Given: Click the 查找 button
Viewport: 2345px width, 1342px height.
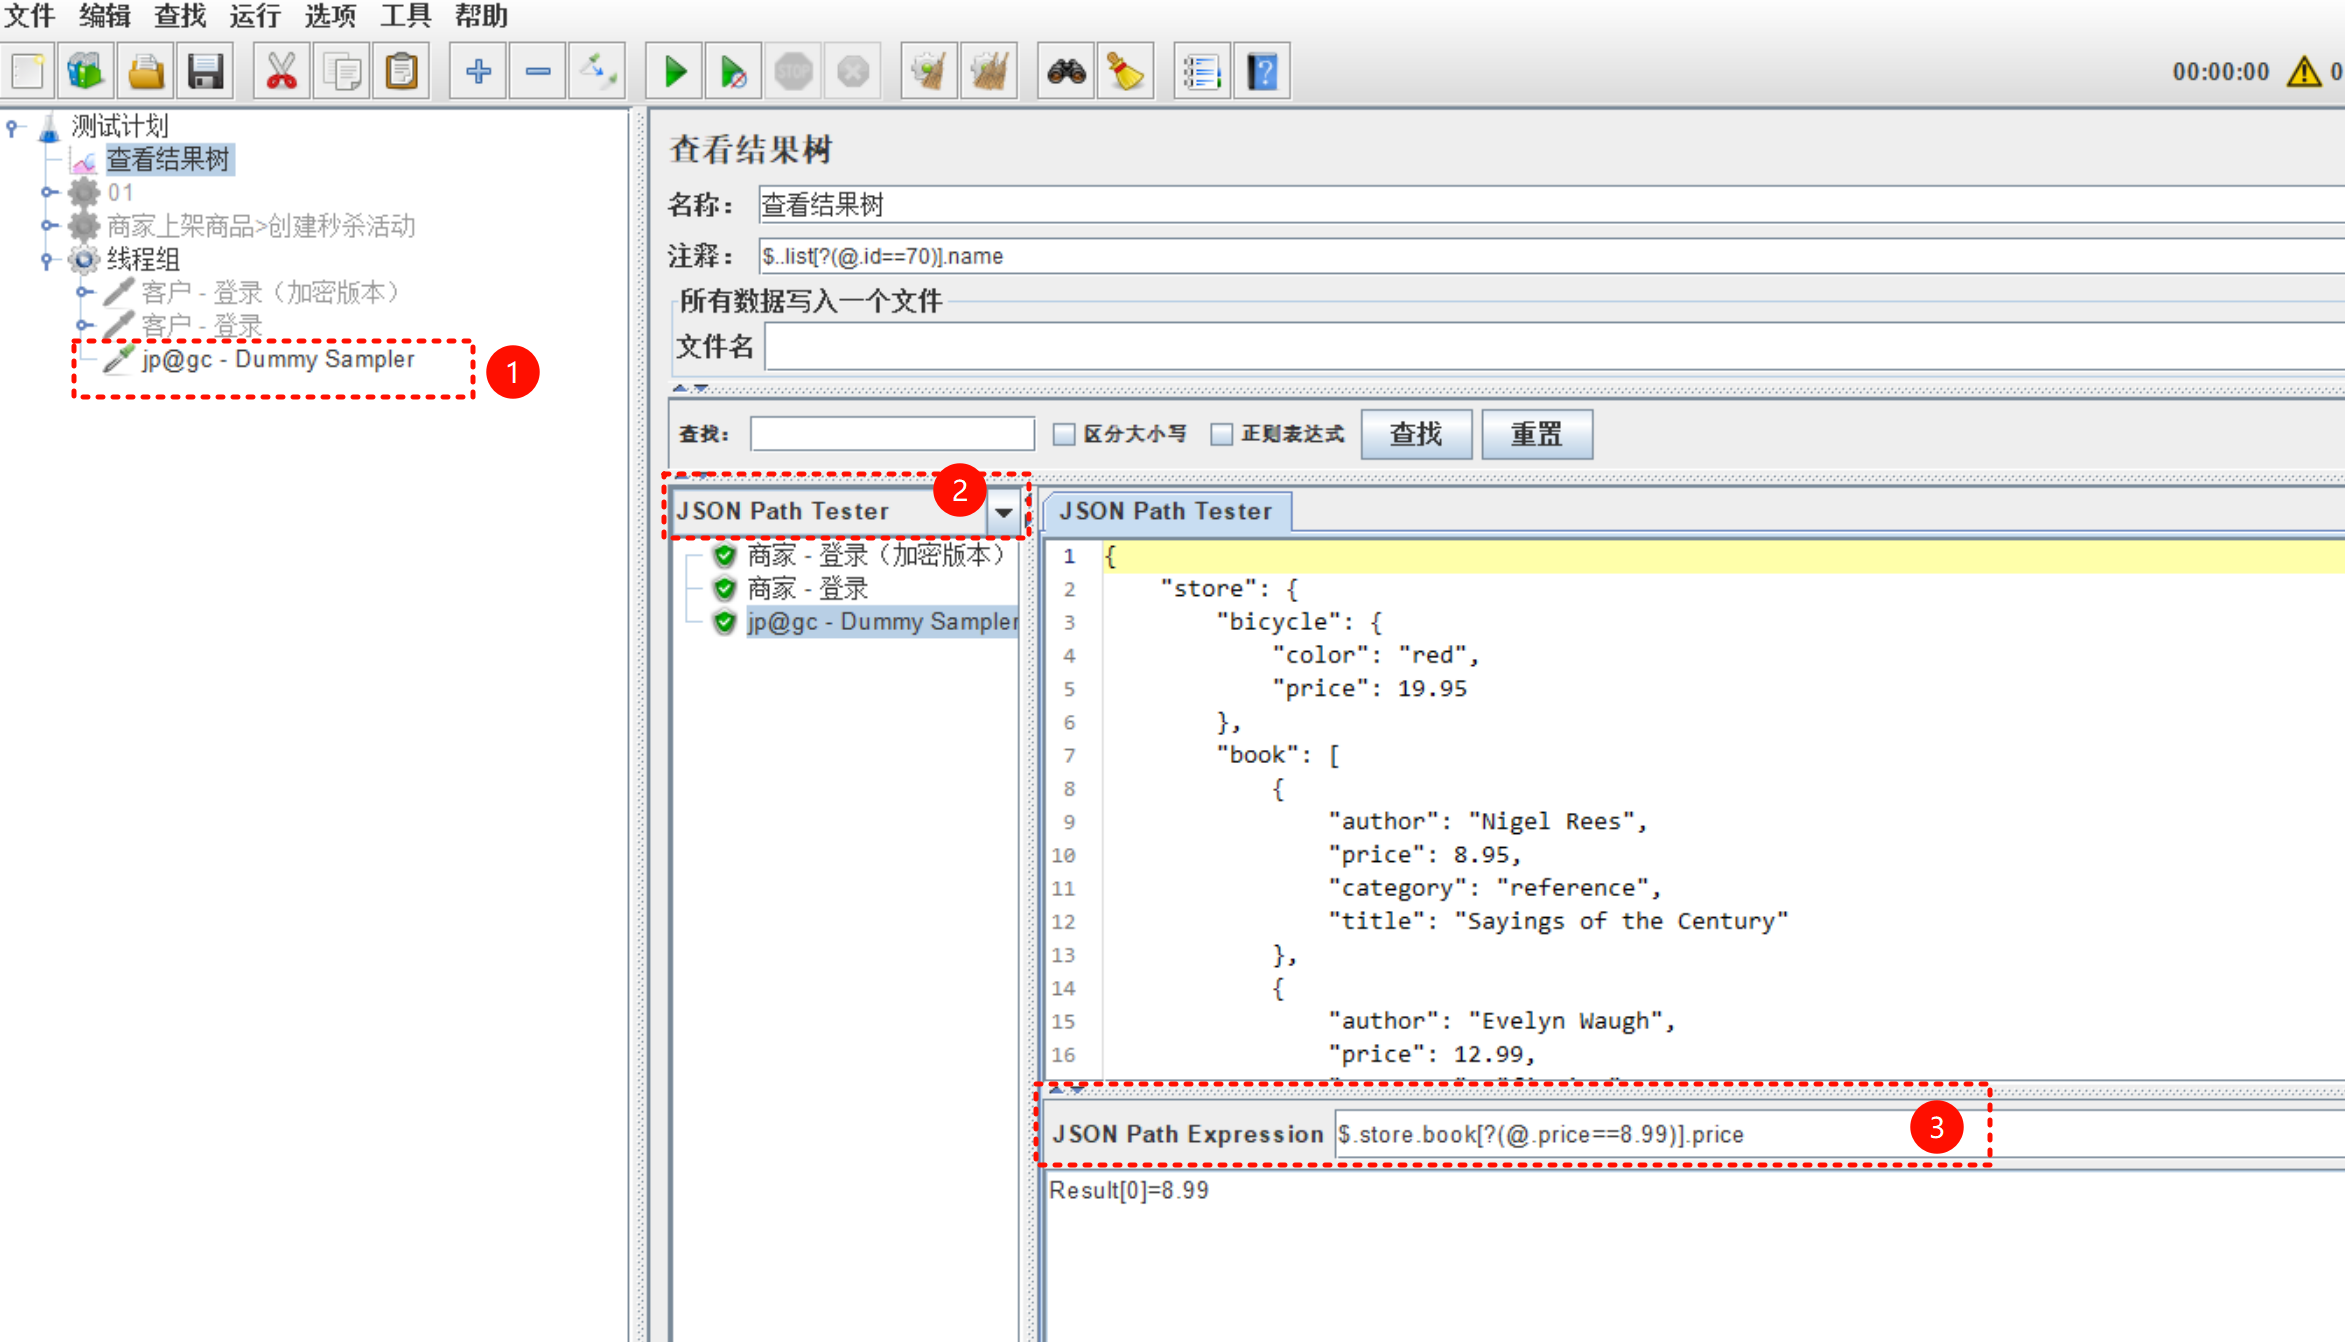Looking at the screenshot, I should (x=1415, y=434).
